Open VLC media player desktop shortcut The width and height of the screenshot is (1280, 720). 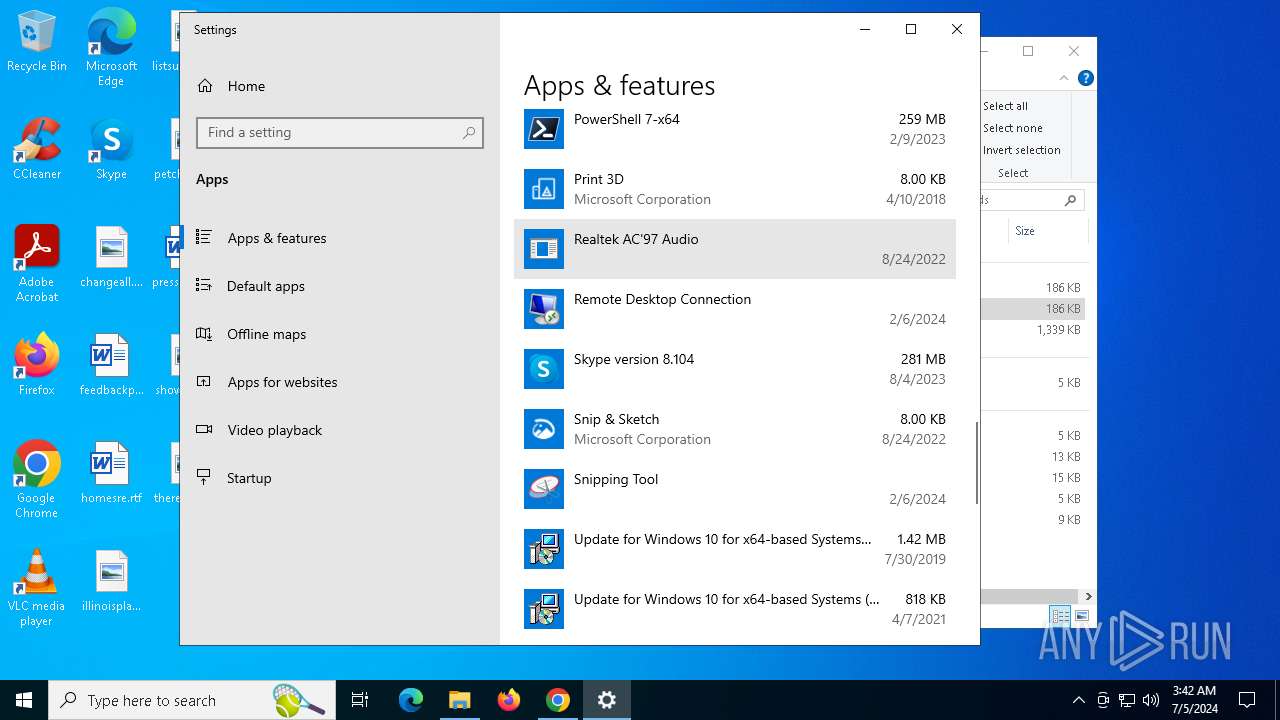click(x=37, y=588)
